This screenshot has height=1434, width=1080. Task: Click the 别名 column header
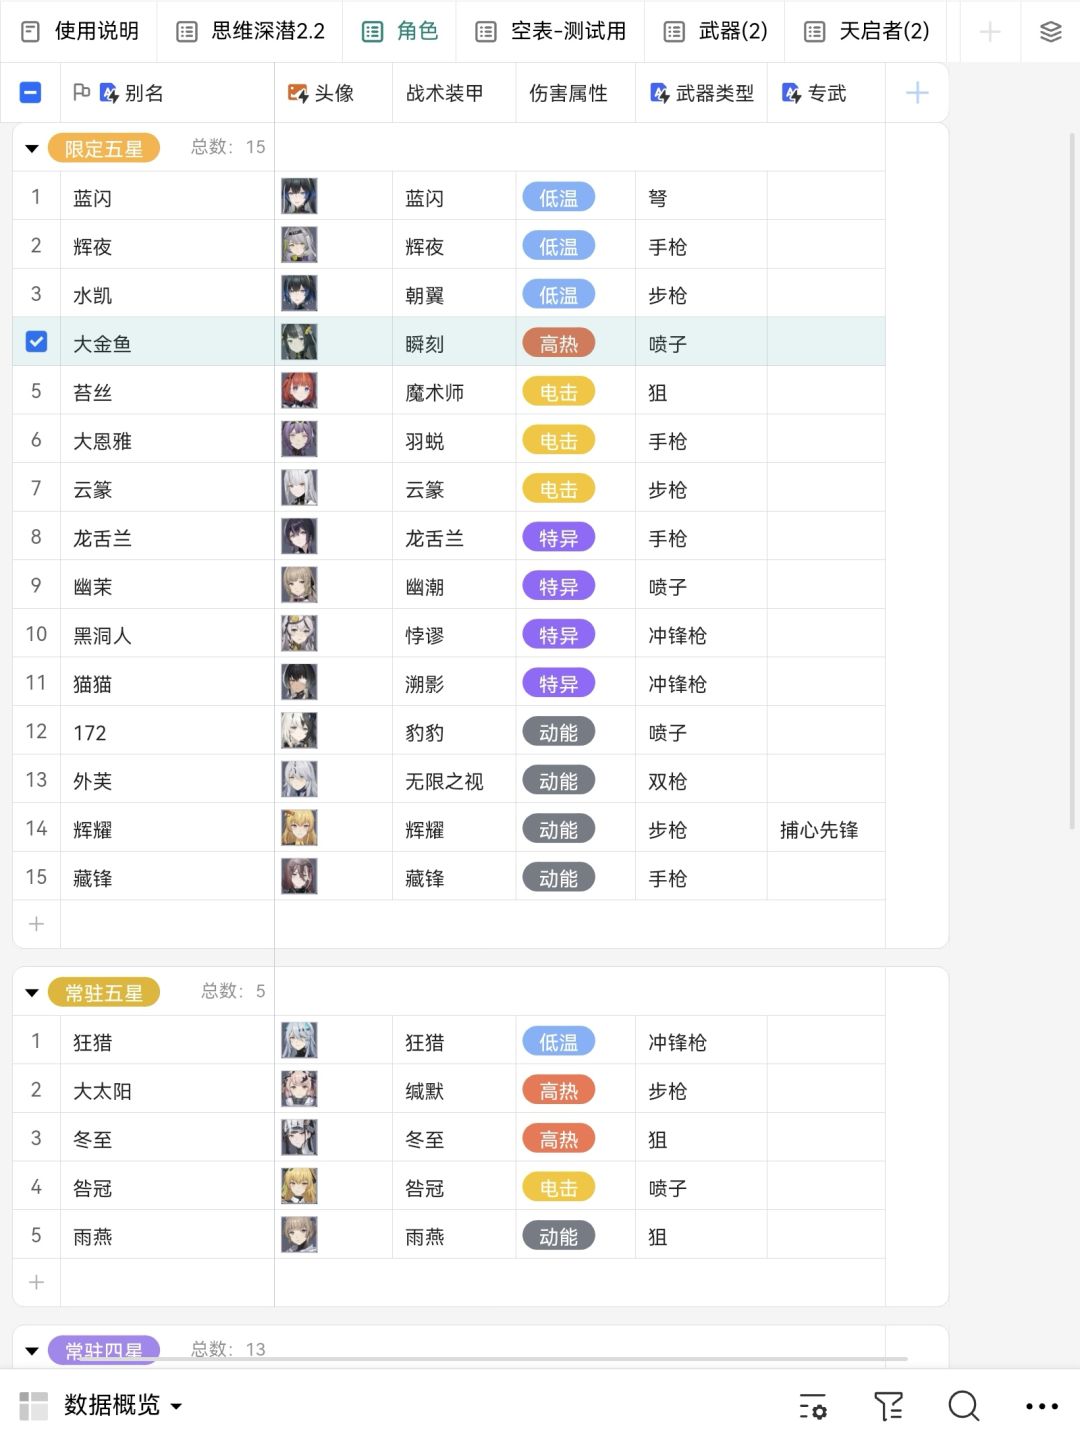[x=167, y=93]
